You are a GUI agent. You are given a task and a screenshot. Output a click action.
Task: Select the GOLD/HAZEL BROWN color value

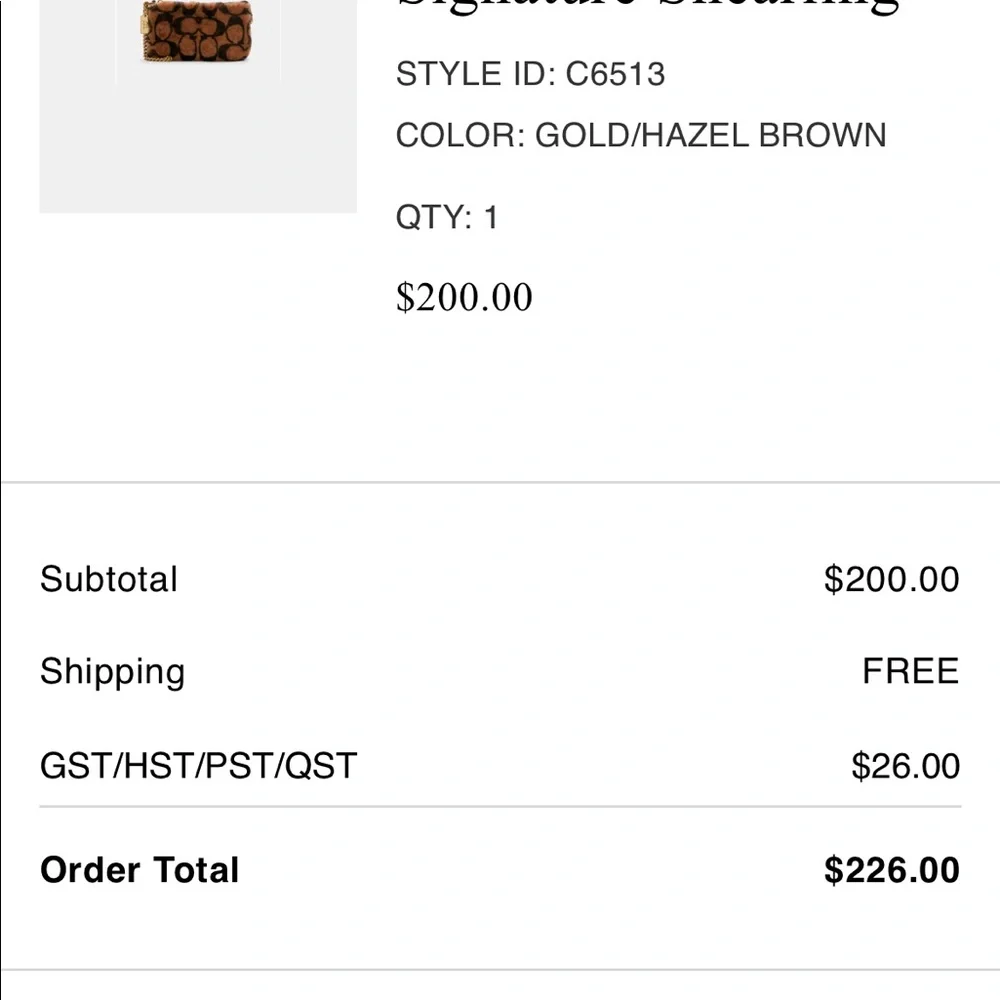tap(711, 135)
